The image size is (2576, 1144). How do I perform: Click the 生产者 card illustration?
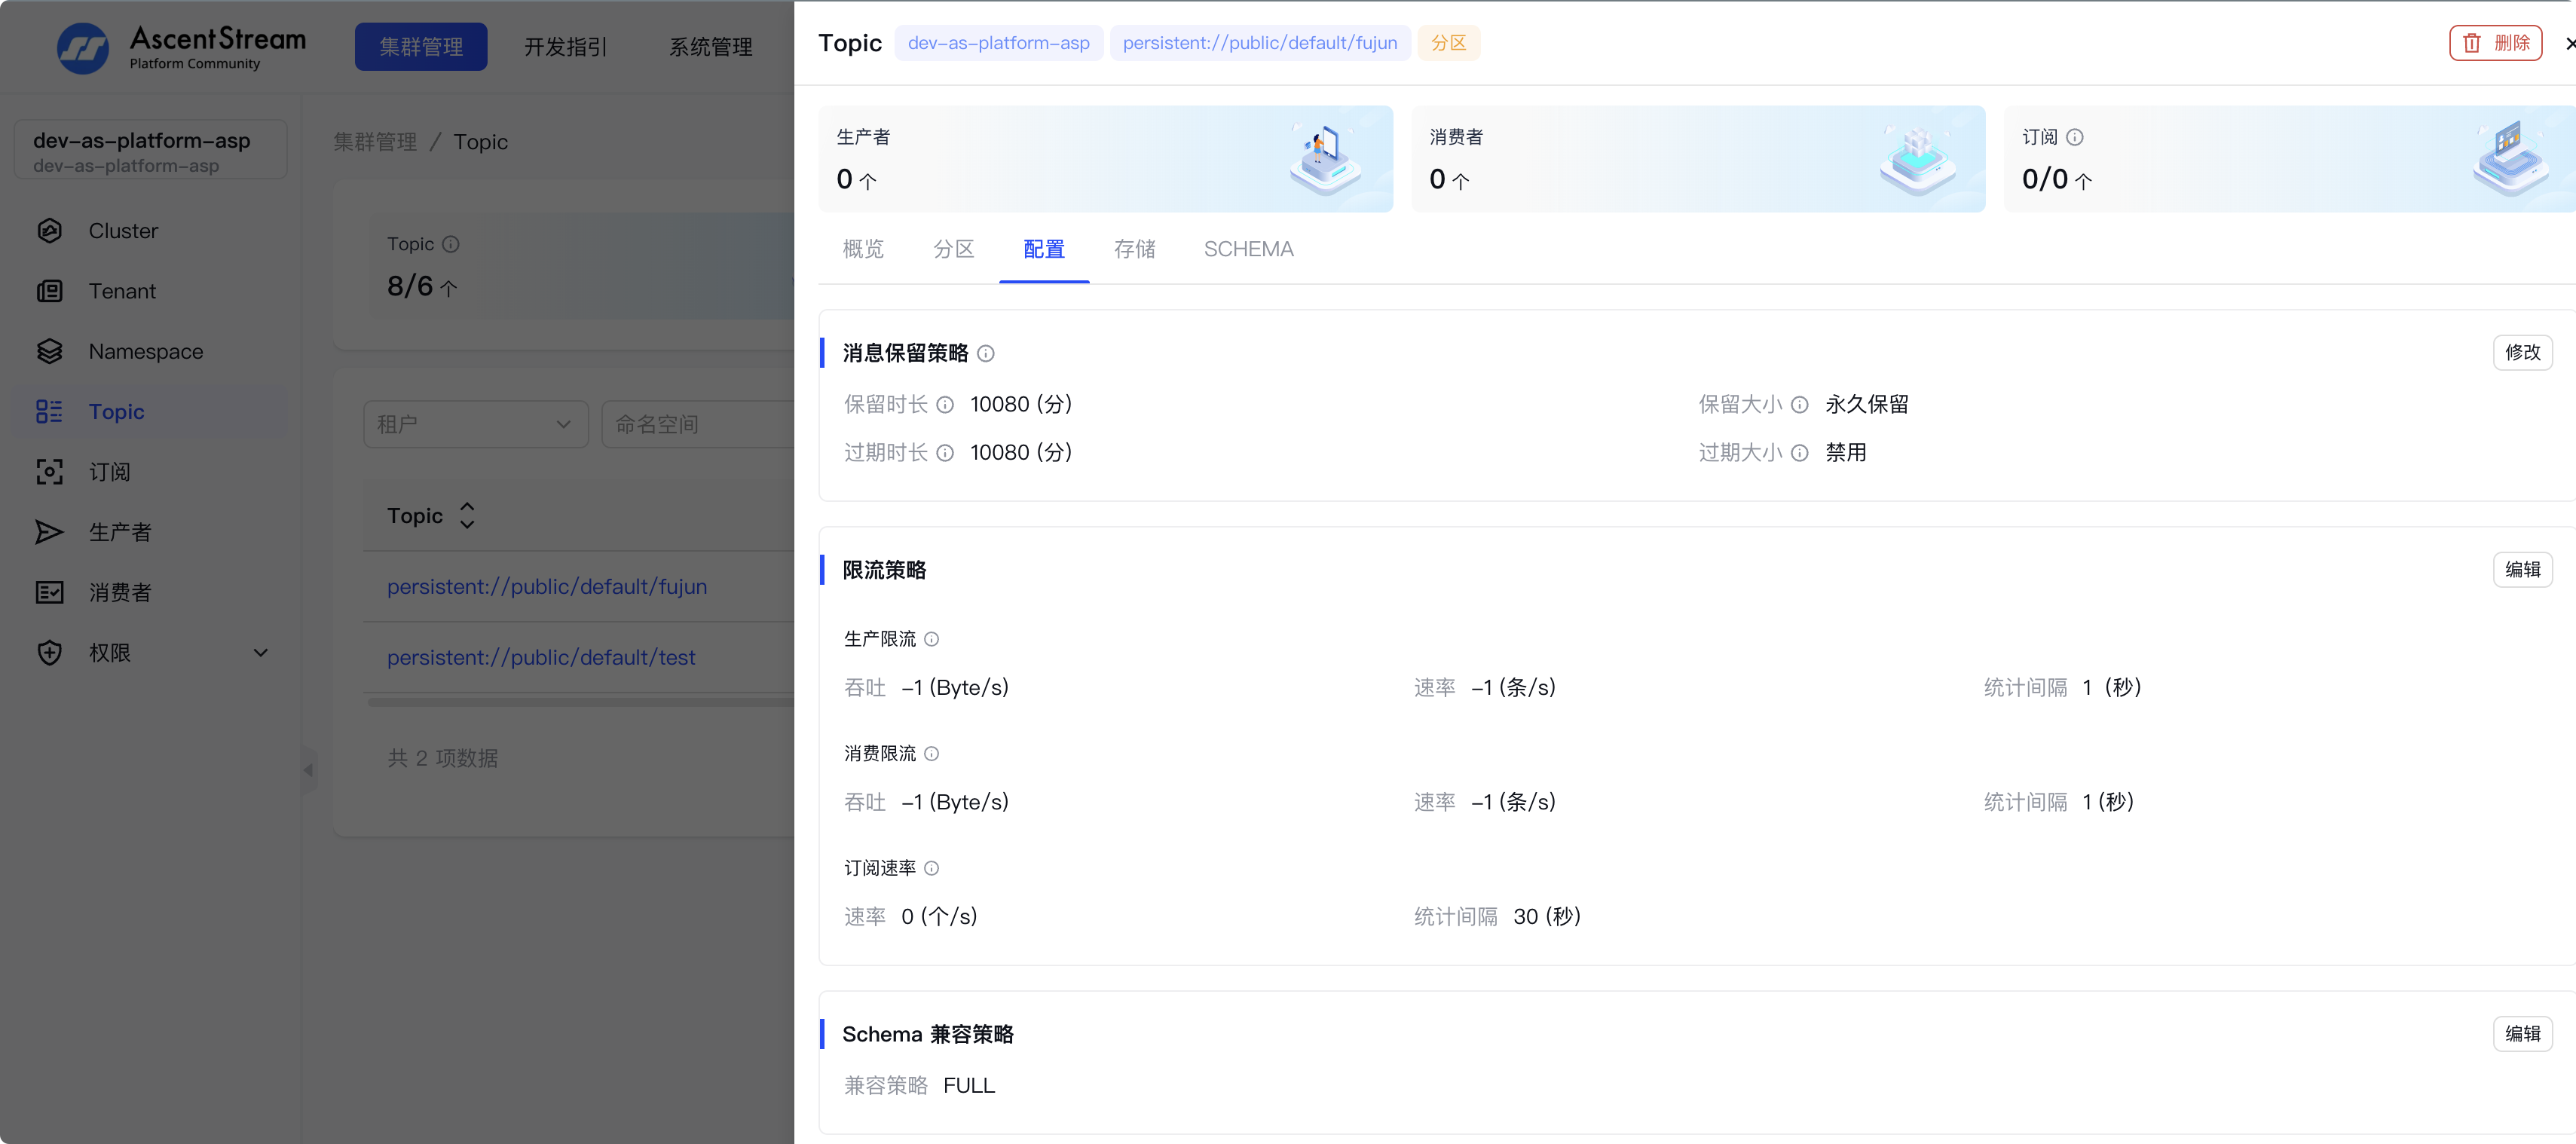pos(1326,158)
